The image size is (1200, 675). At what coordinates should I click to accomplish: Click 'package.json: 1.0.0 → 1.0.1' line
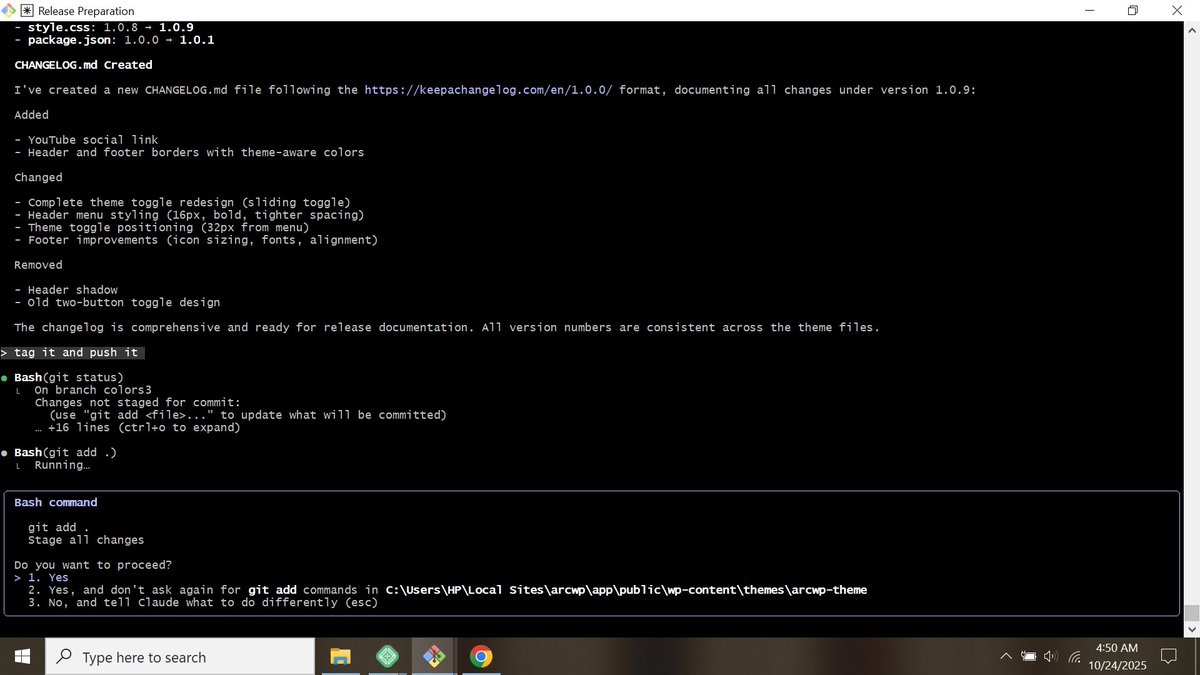point(121,40)
